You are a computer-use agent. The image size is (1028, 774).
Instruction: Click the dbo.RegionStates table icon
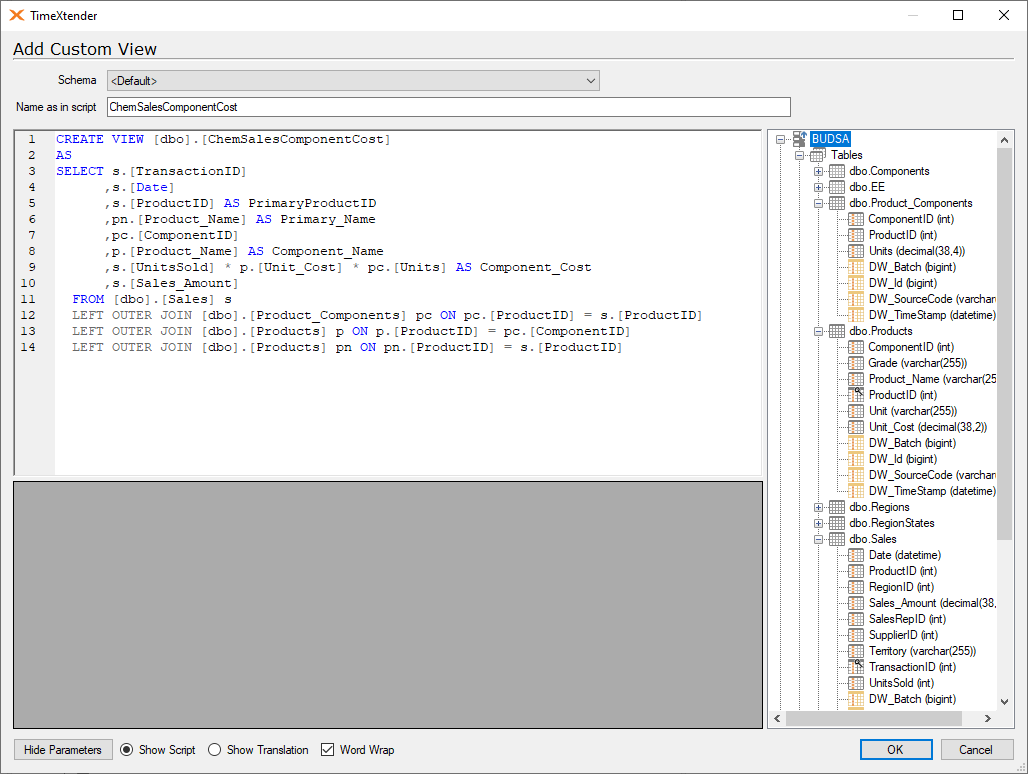click(837, 523)
